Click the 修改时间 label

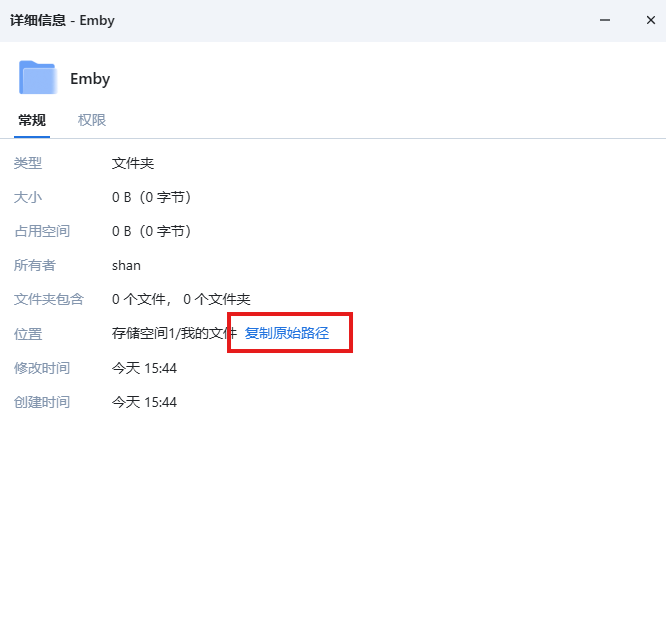point(42,368)
